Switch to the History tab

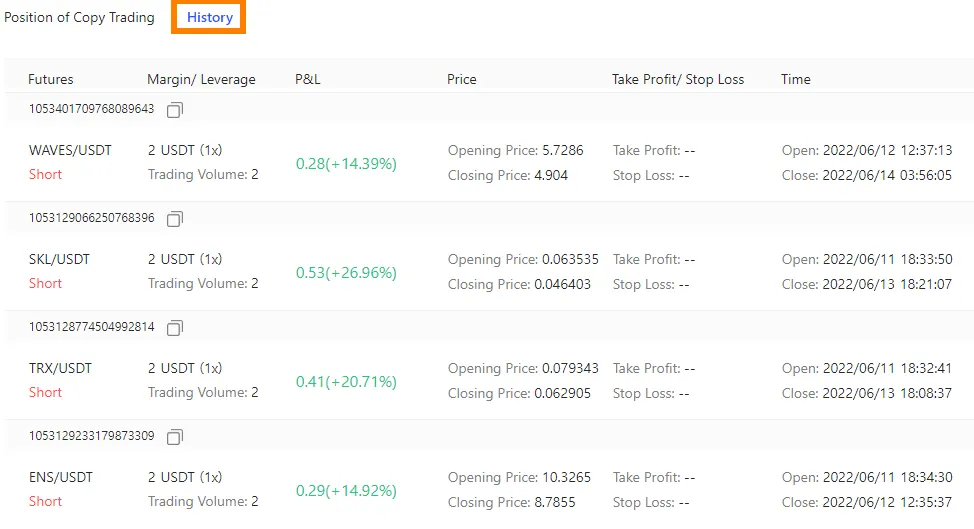[x=210, y=18]
